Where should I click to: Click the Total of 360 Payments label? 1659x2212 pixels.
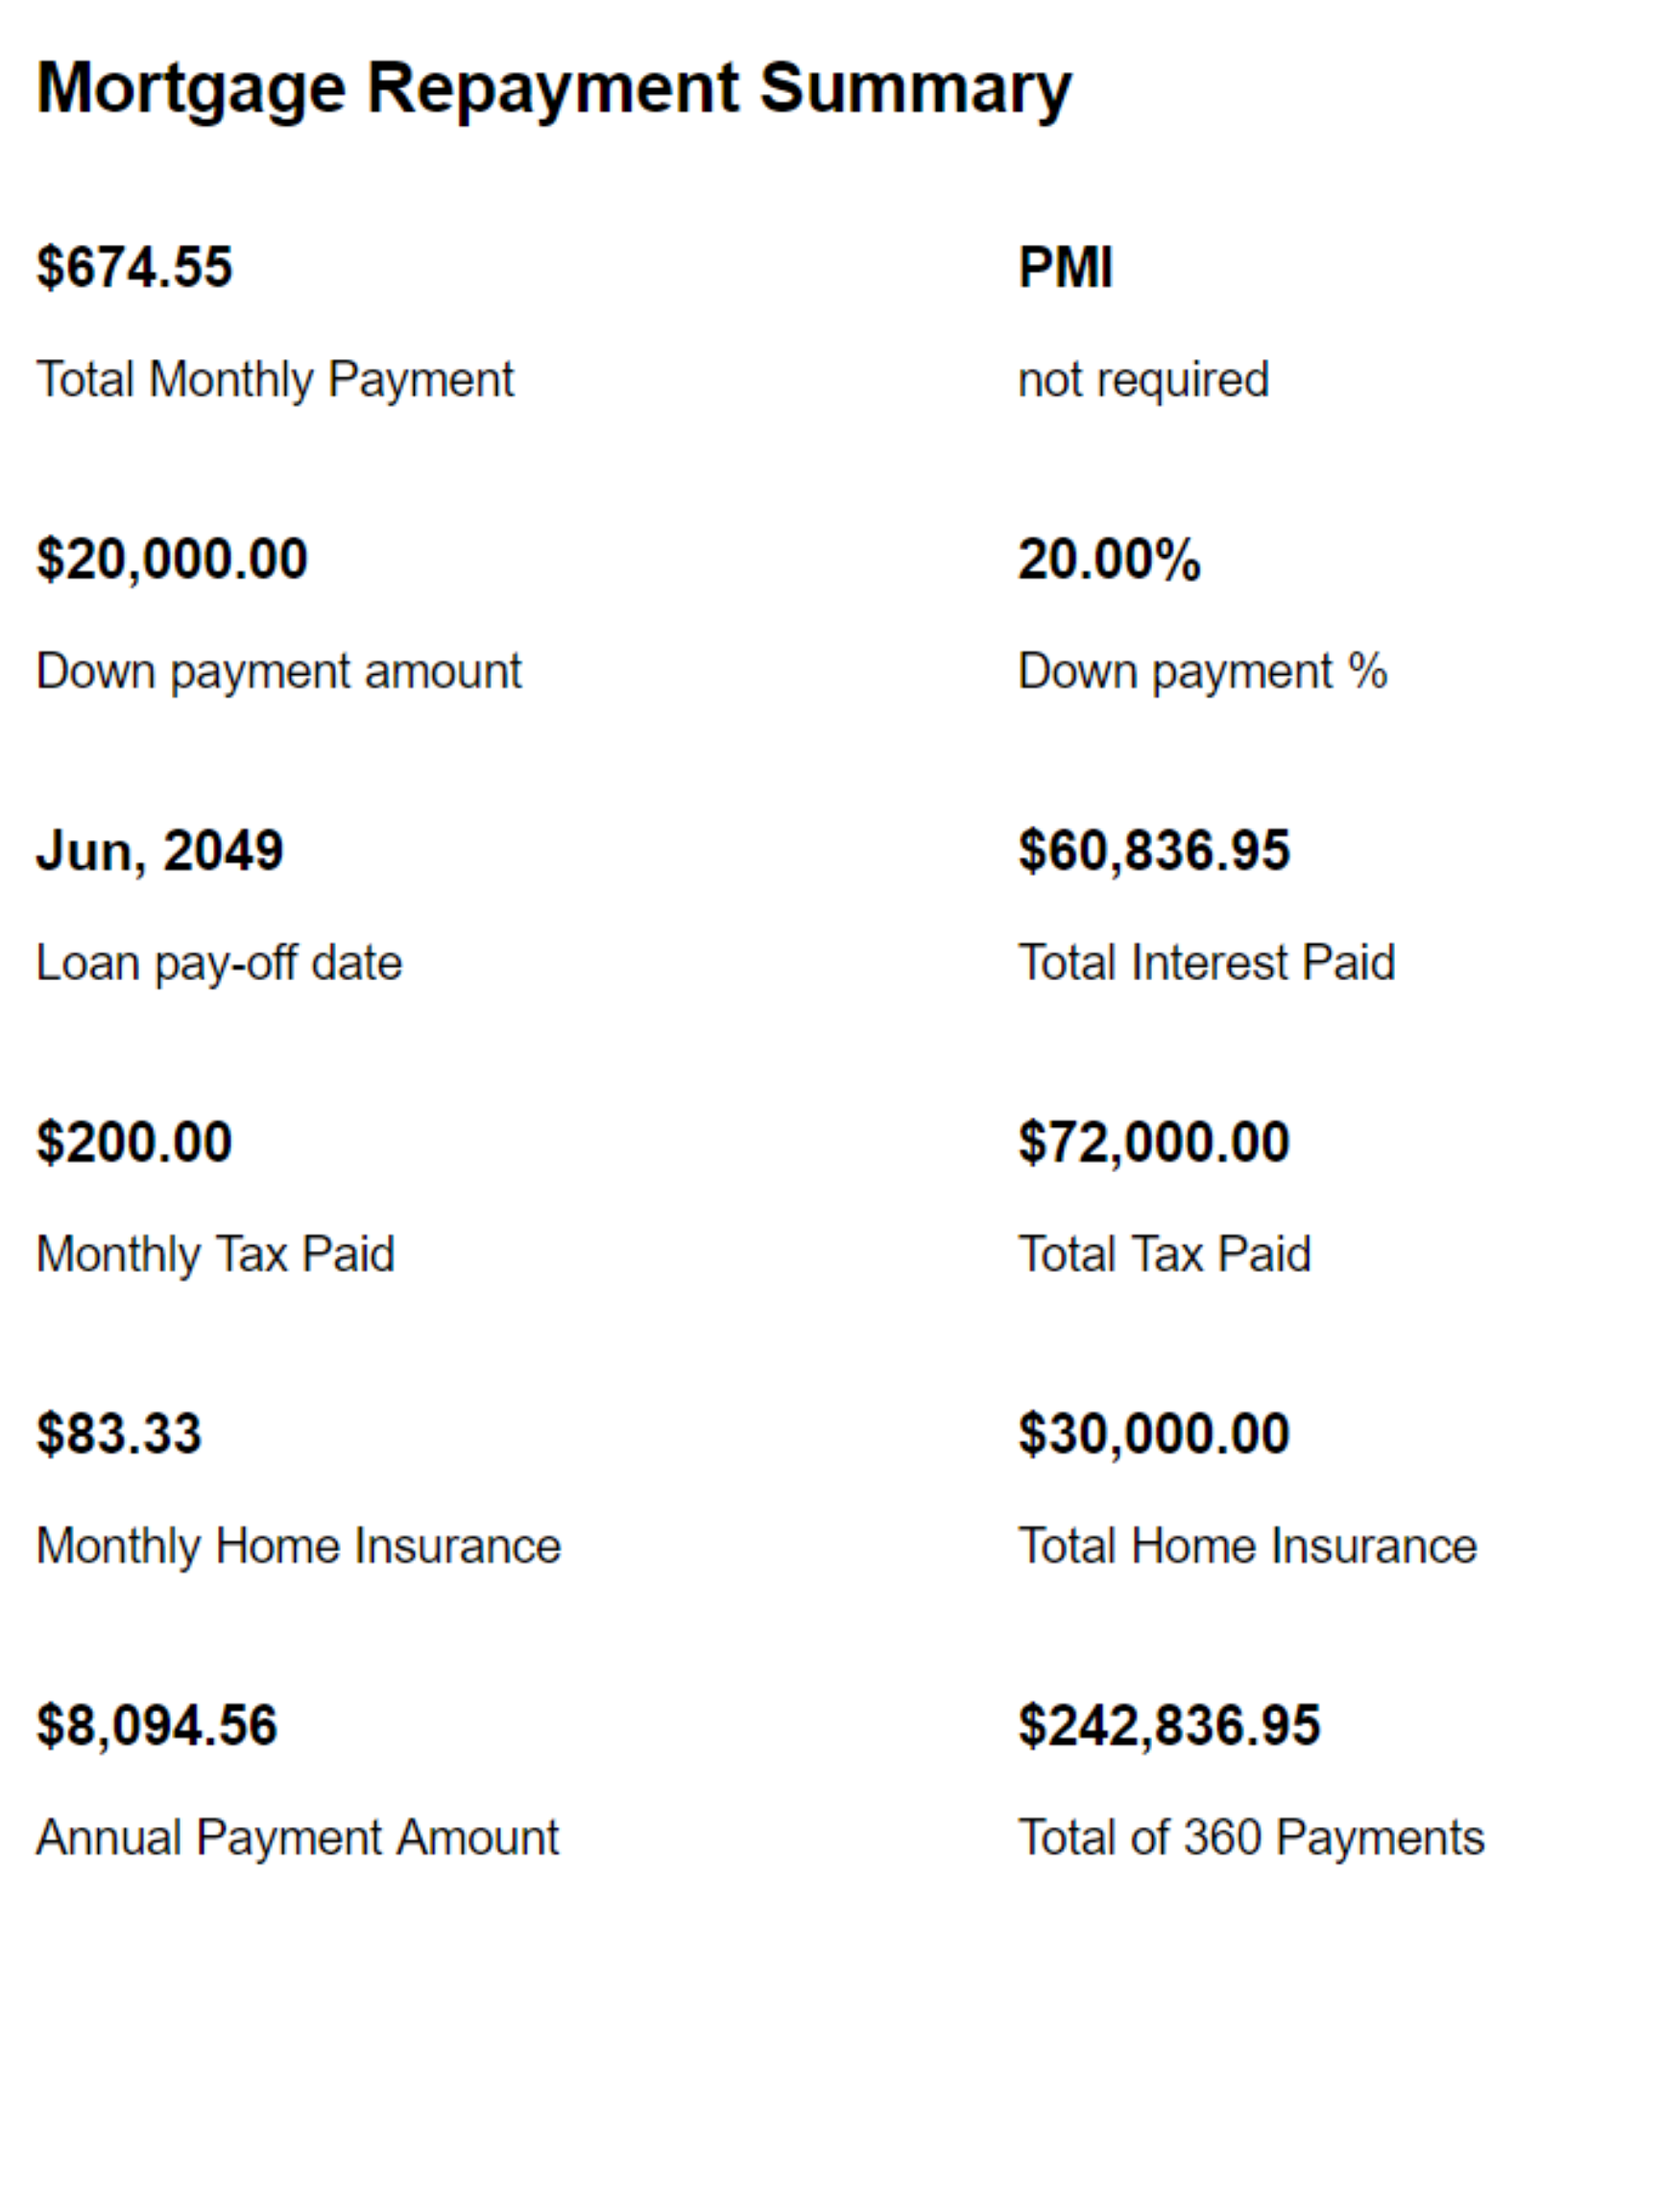pos(1251,1838)
